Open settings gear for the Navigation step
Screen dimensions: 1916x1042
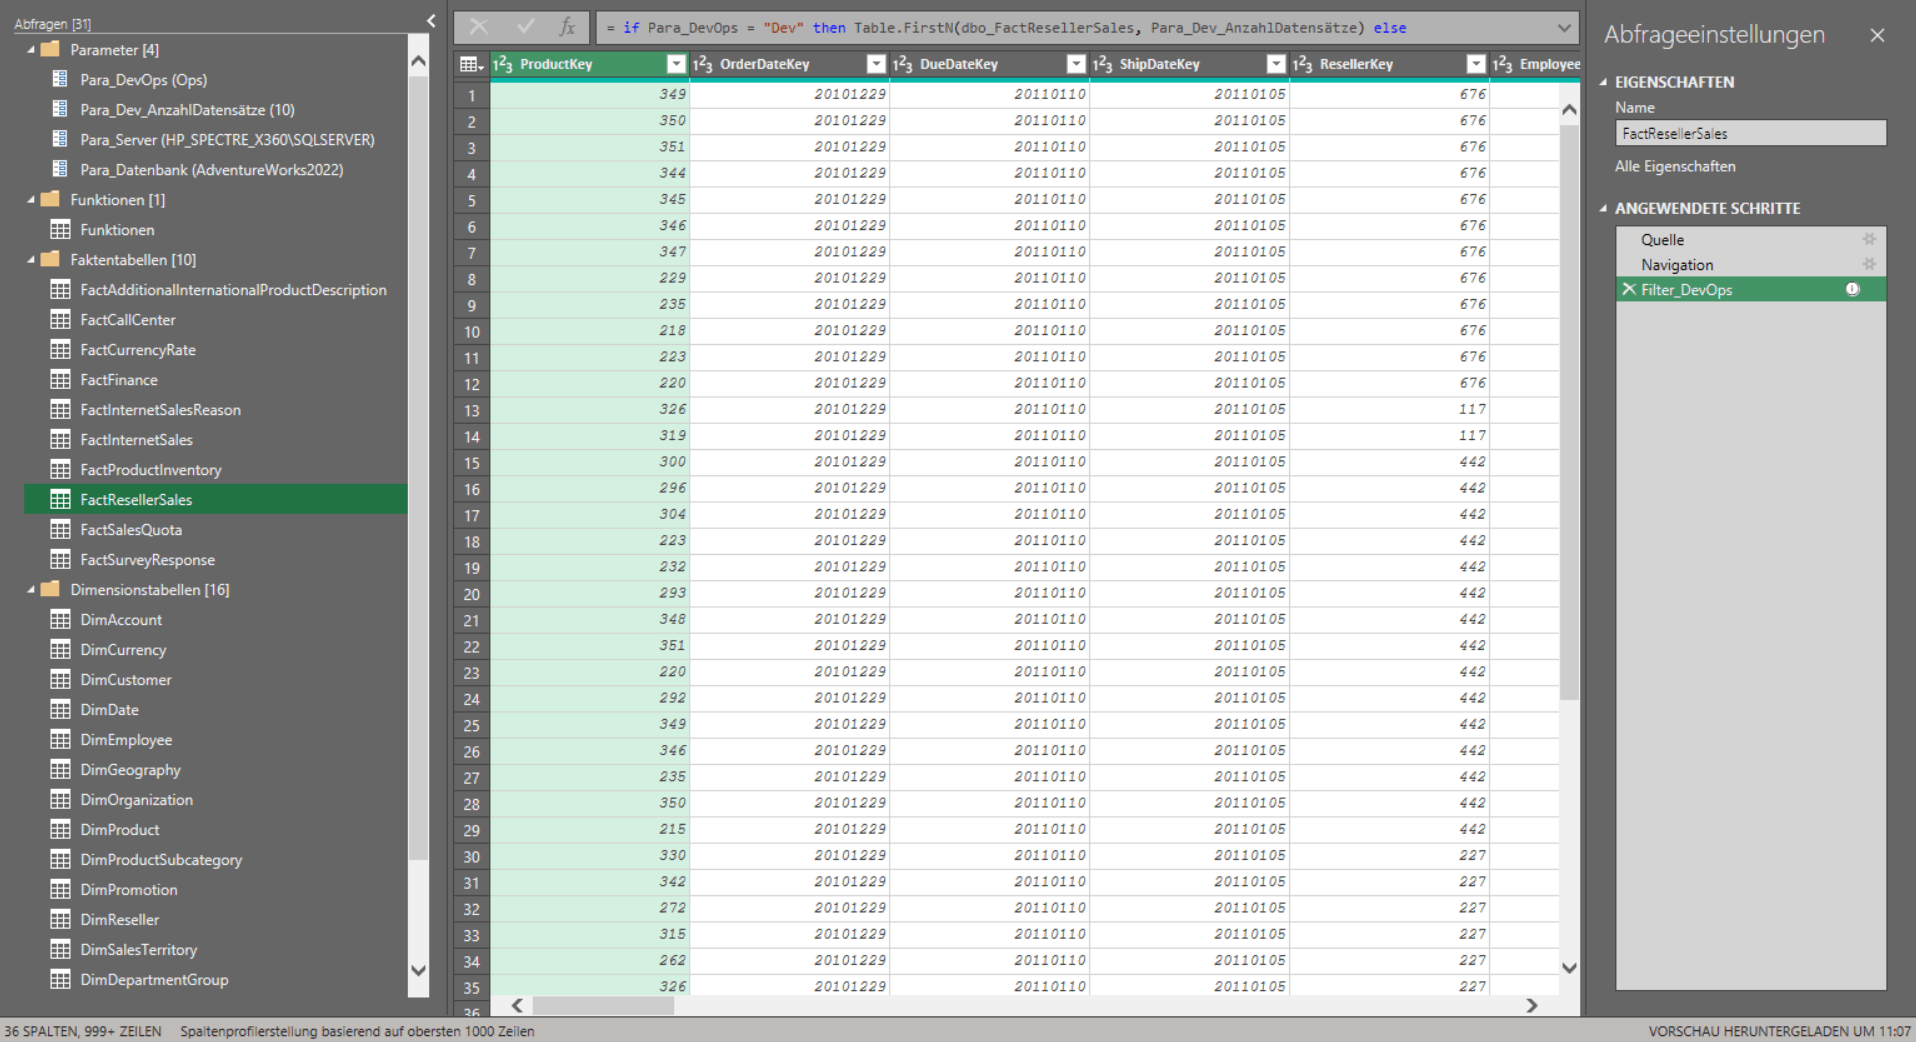(1869, 264)
